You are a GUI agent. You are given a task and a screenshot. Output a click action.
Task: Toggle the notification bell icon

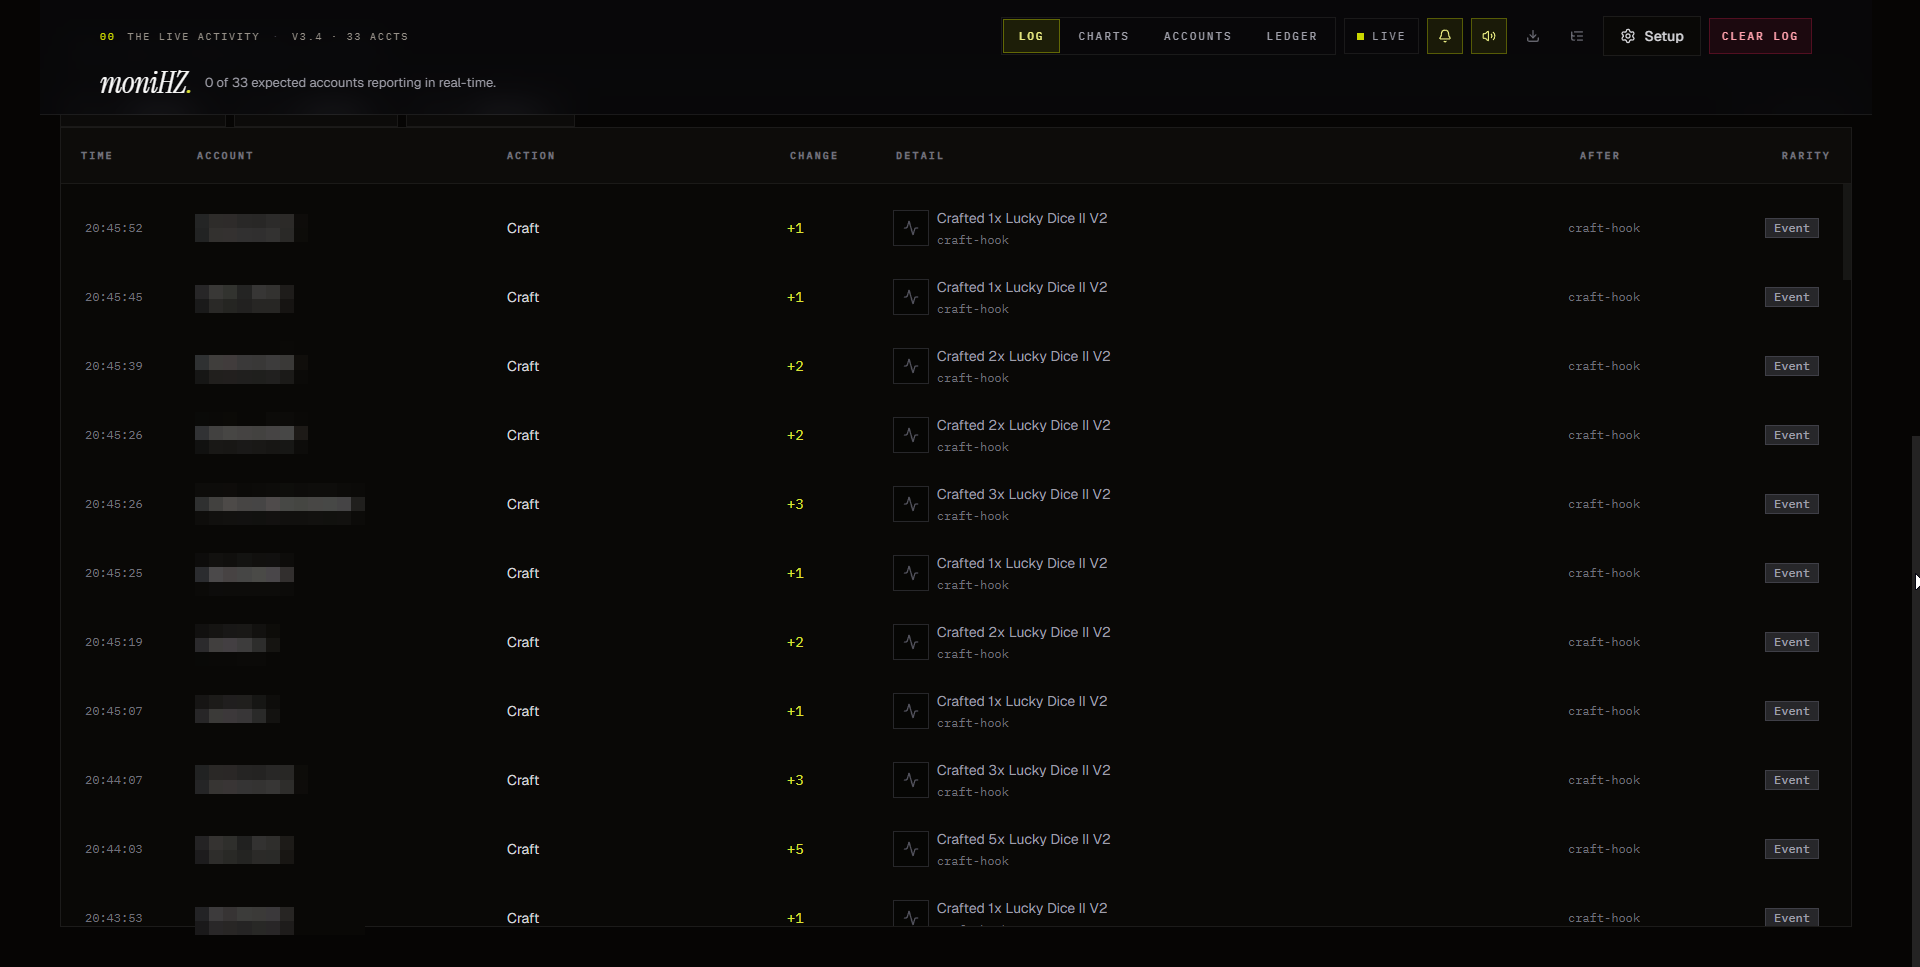point(1444,36)
